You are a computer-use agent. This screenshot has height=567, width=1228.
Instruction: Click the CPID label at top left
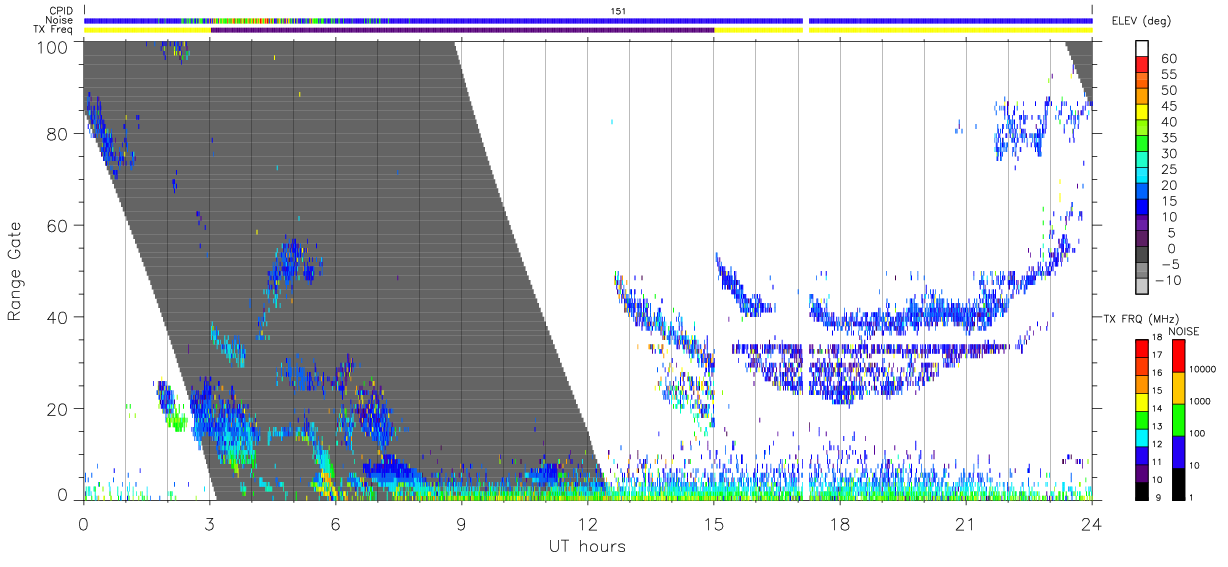click(60, 11)
